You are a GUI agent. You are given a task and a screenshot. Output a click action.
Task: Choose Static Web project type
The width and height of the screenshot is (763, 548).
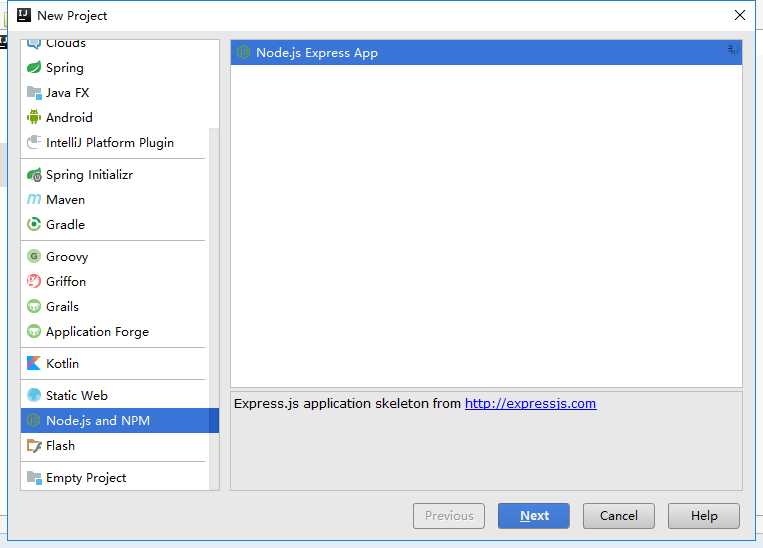tap(115, 395)
